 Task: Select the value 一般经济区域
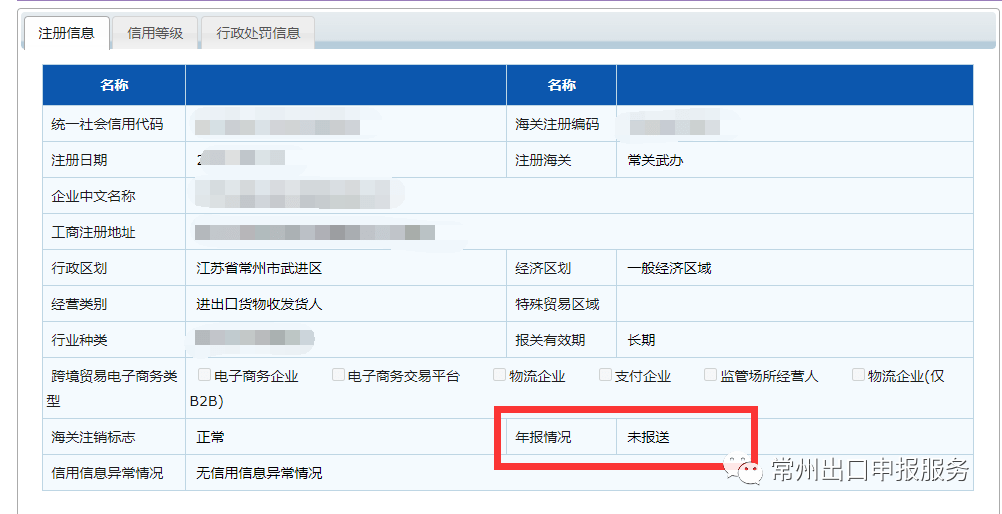(x=670, y=268)
